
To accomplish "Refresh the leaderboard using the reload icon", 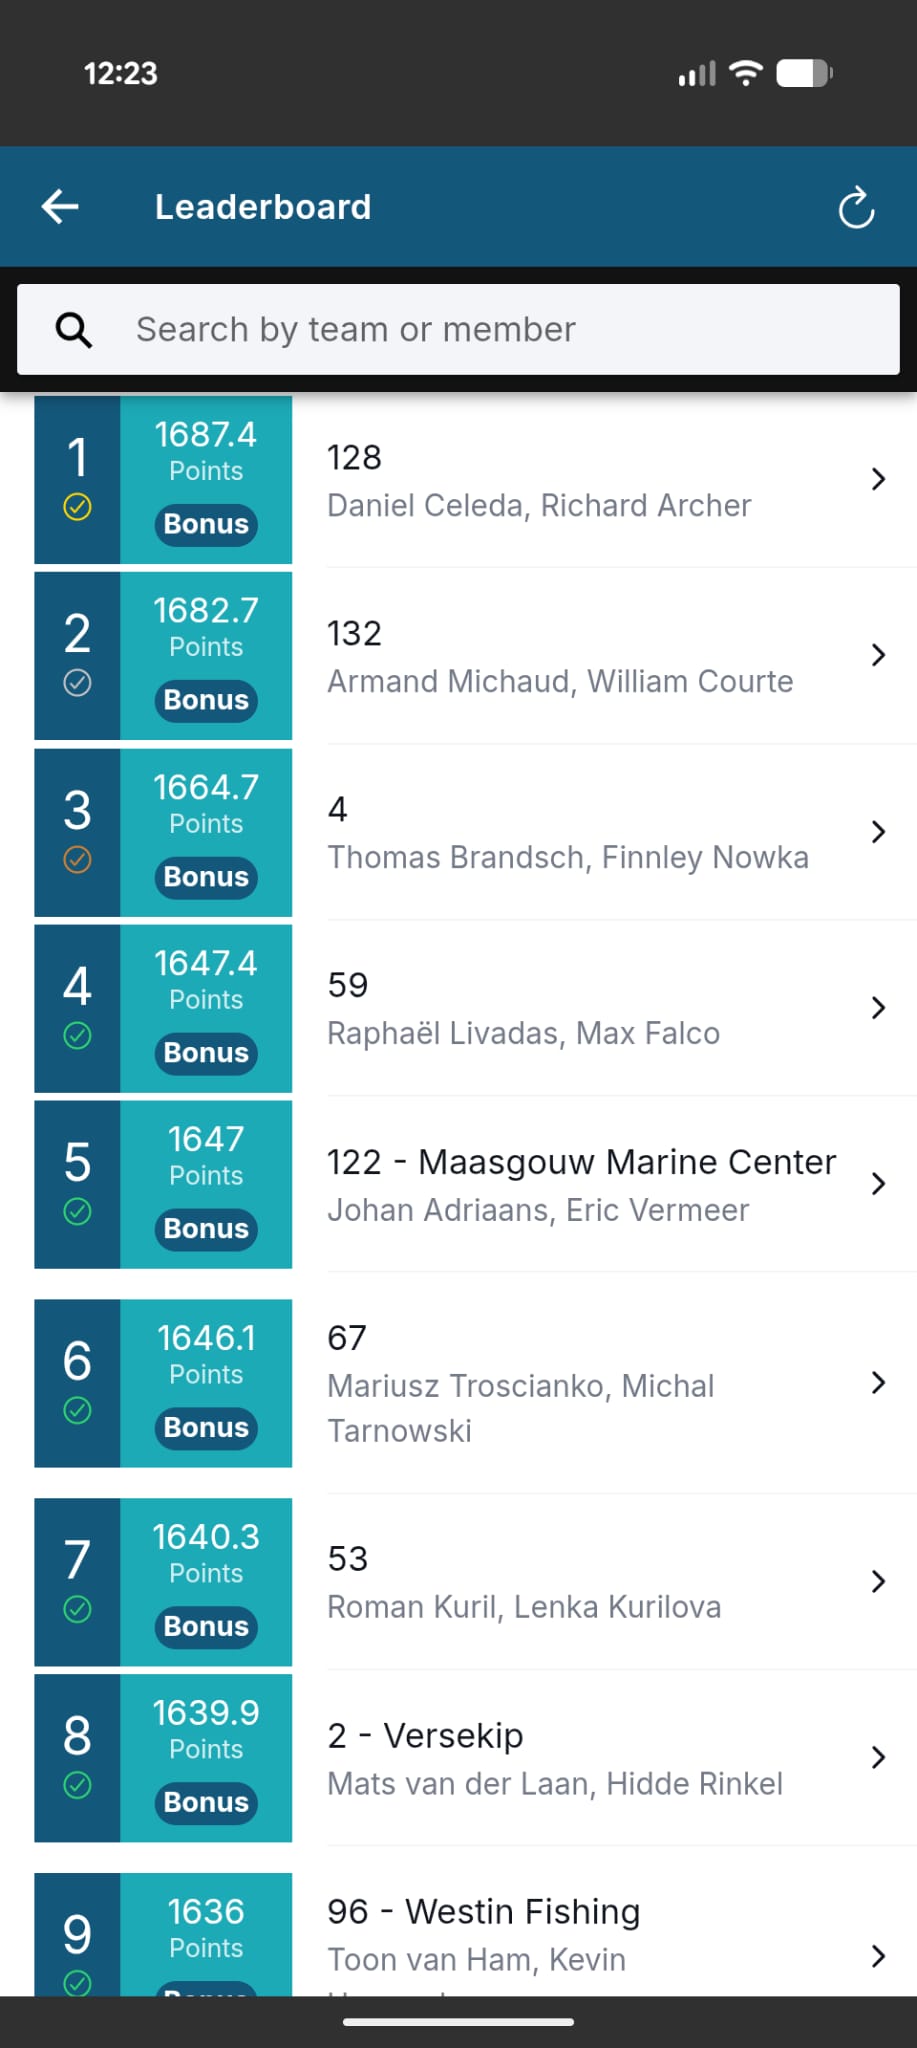I will pyautogui.click(x=856, y=208).
